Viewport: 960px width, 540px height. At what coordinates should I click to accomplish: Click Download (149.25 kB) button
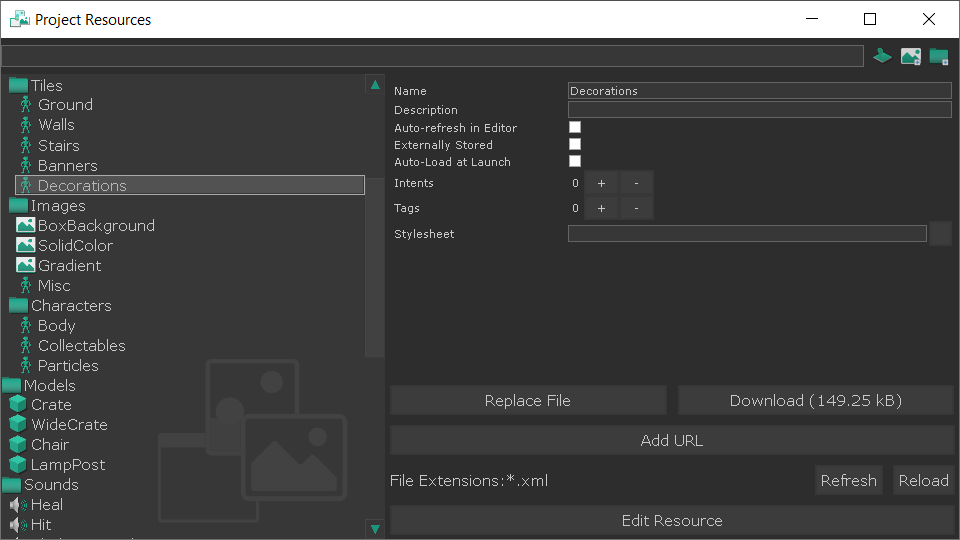coord(816,400)
